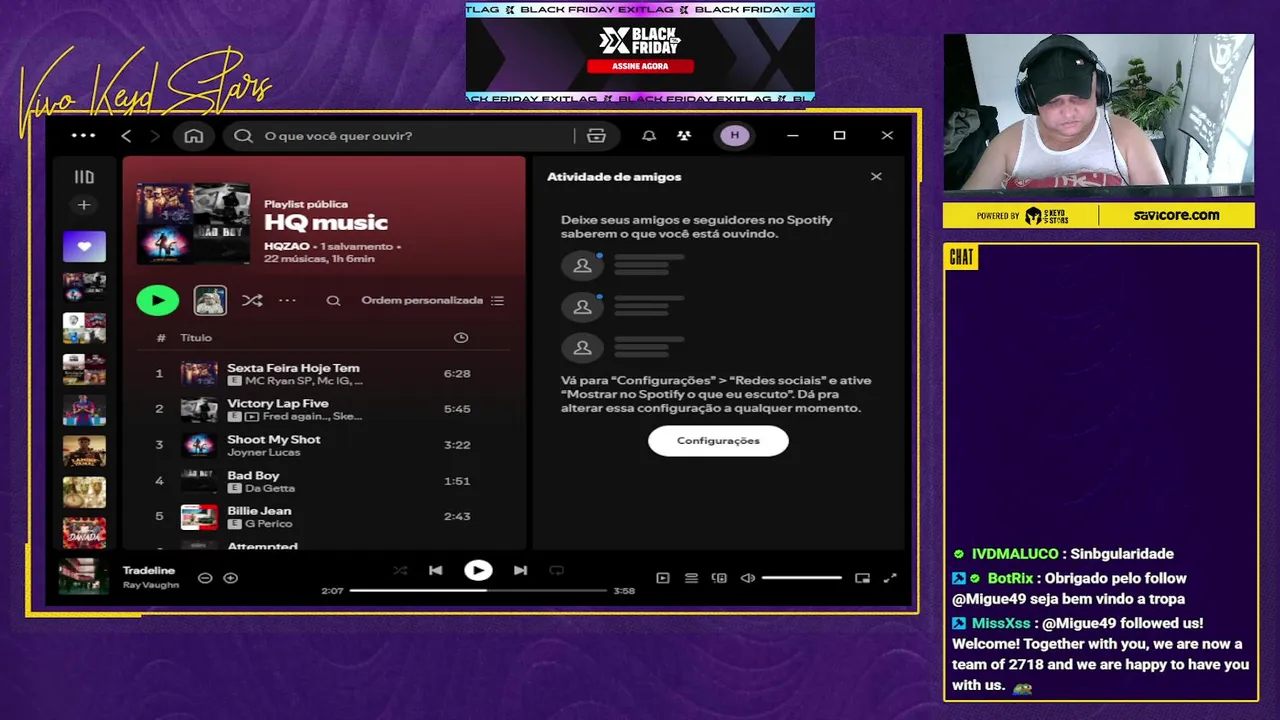Select the 'Título' column header

(196, 338)
